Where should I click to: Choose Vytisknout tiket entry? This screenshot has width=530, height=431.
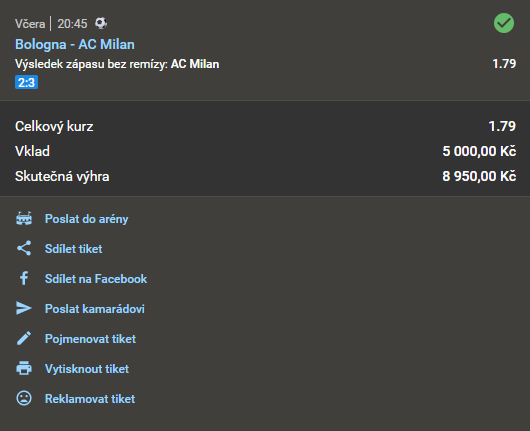click(x=87, y=369)
